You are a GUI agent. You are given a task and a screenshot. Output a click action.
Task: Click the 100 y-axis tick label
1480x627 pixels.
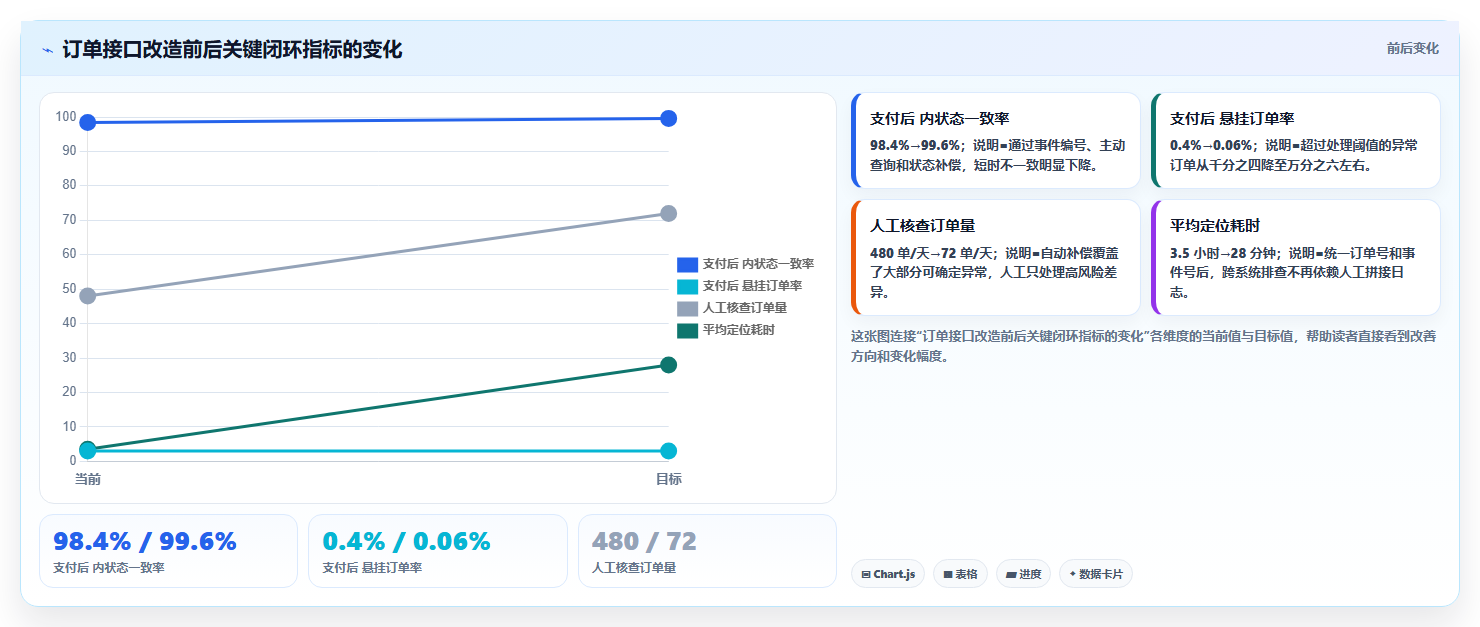(x=66, y=116)
